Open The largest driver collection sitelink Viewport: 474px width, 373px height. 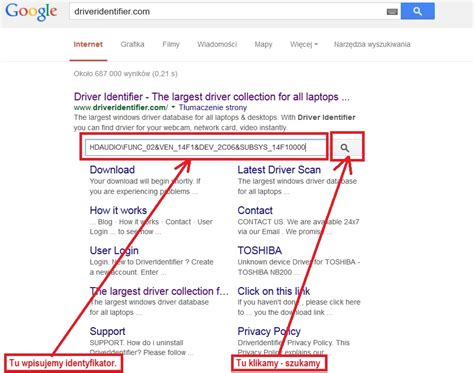coord(159,291)
